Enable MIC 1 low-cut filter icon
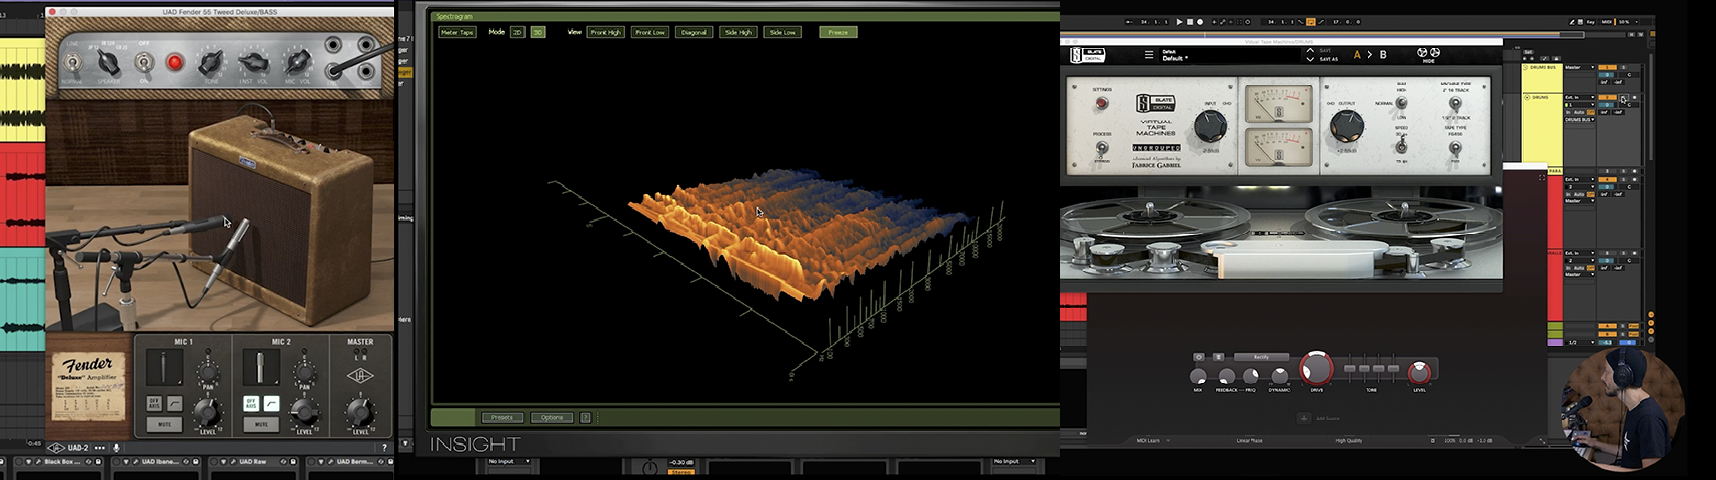The image size is (1716, 480). (175, 403)
